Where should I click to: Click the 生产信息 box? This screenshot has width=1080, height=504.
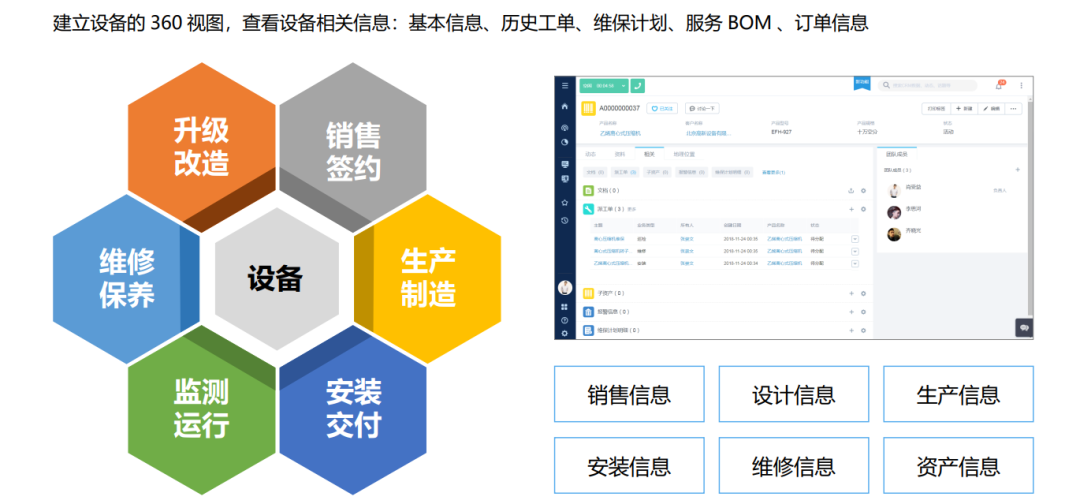pos(958,395)
